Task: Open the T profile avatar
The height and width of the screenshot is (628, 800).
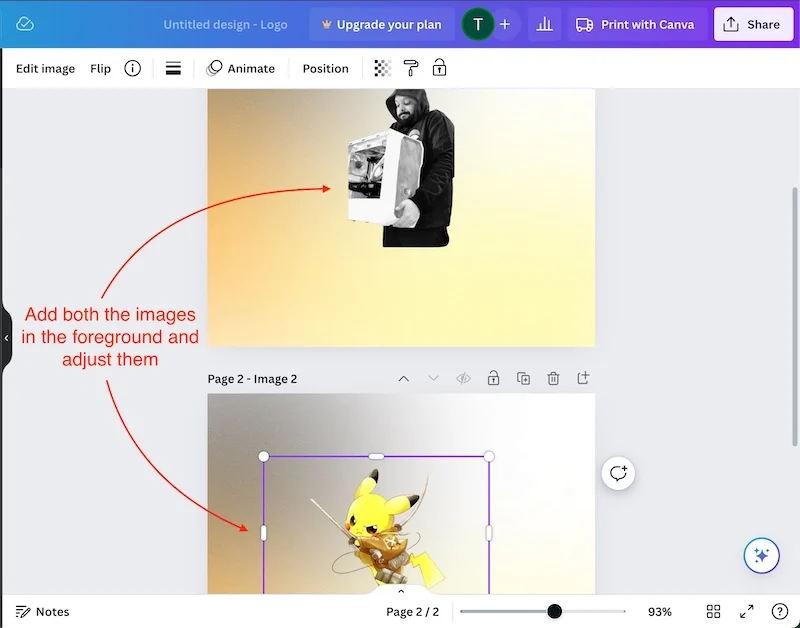Action: tap(478, 24)
